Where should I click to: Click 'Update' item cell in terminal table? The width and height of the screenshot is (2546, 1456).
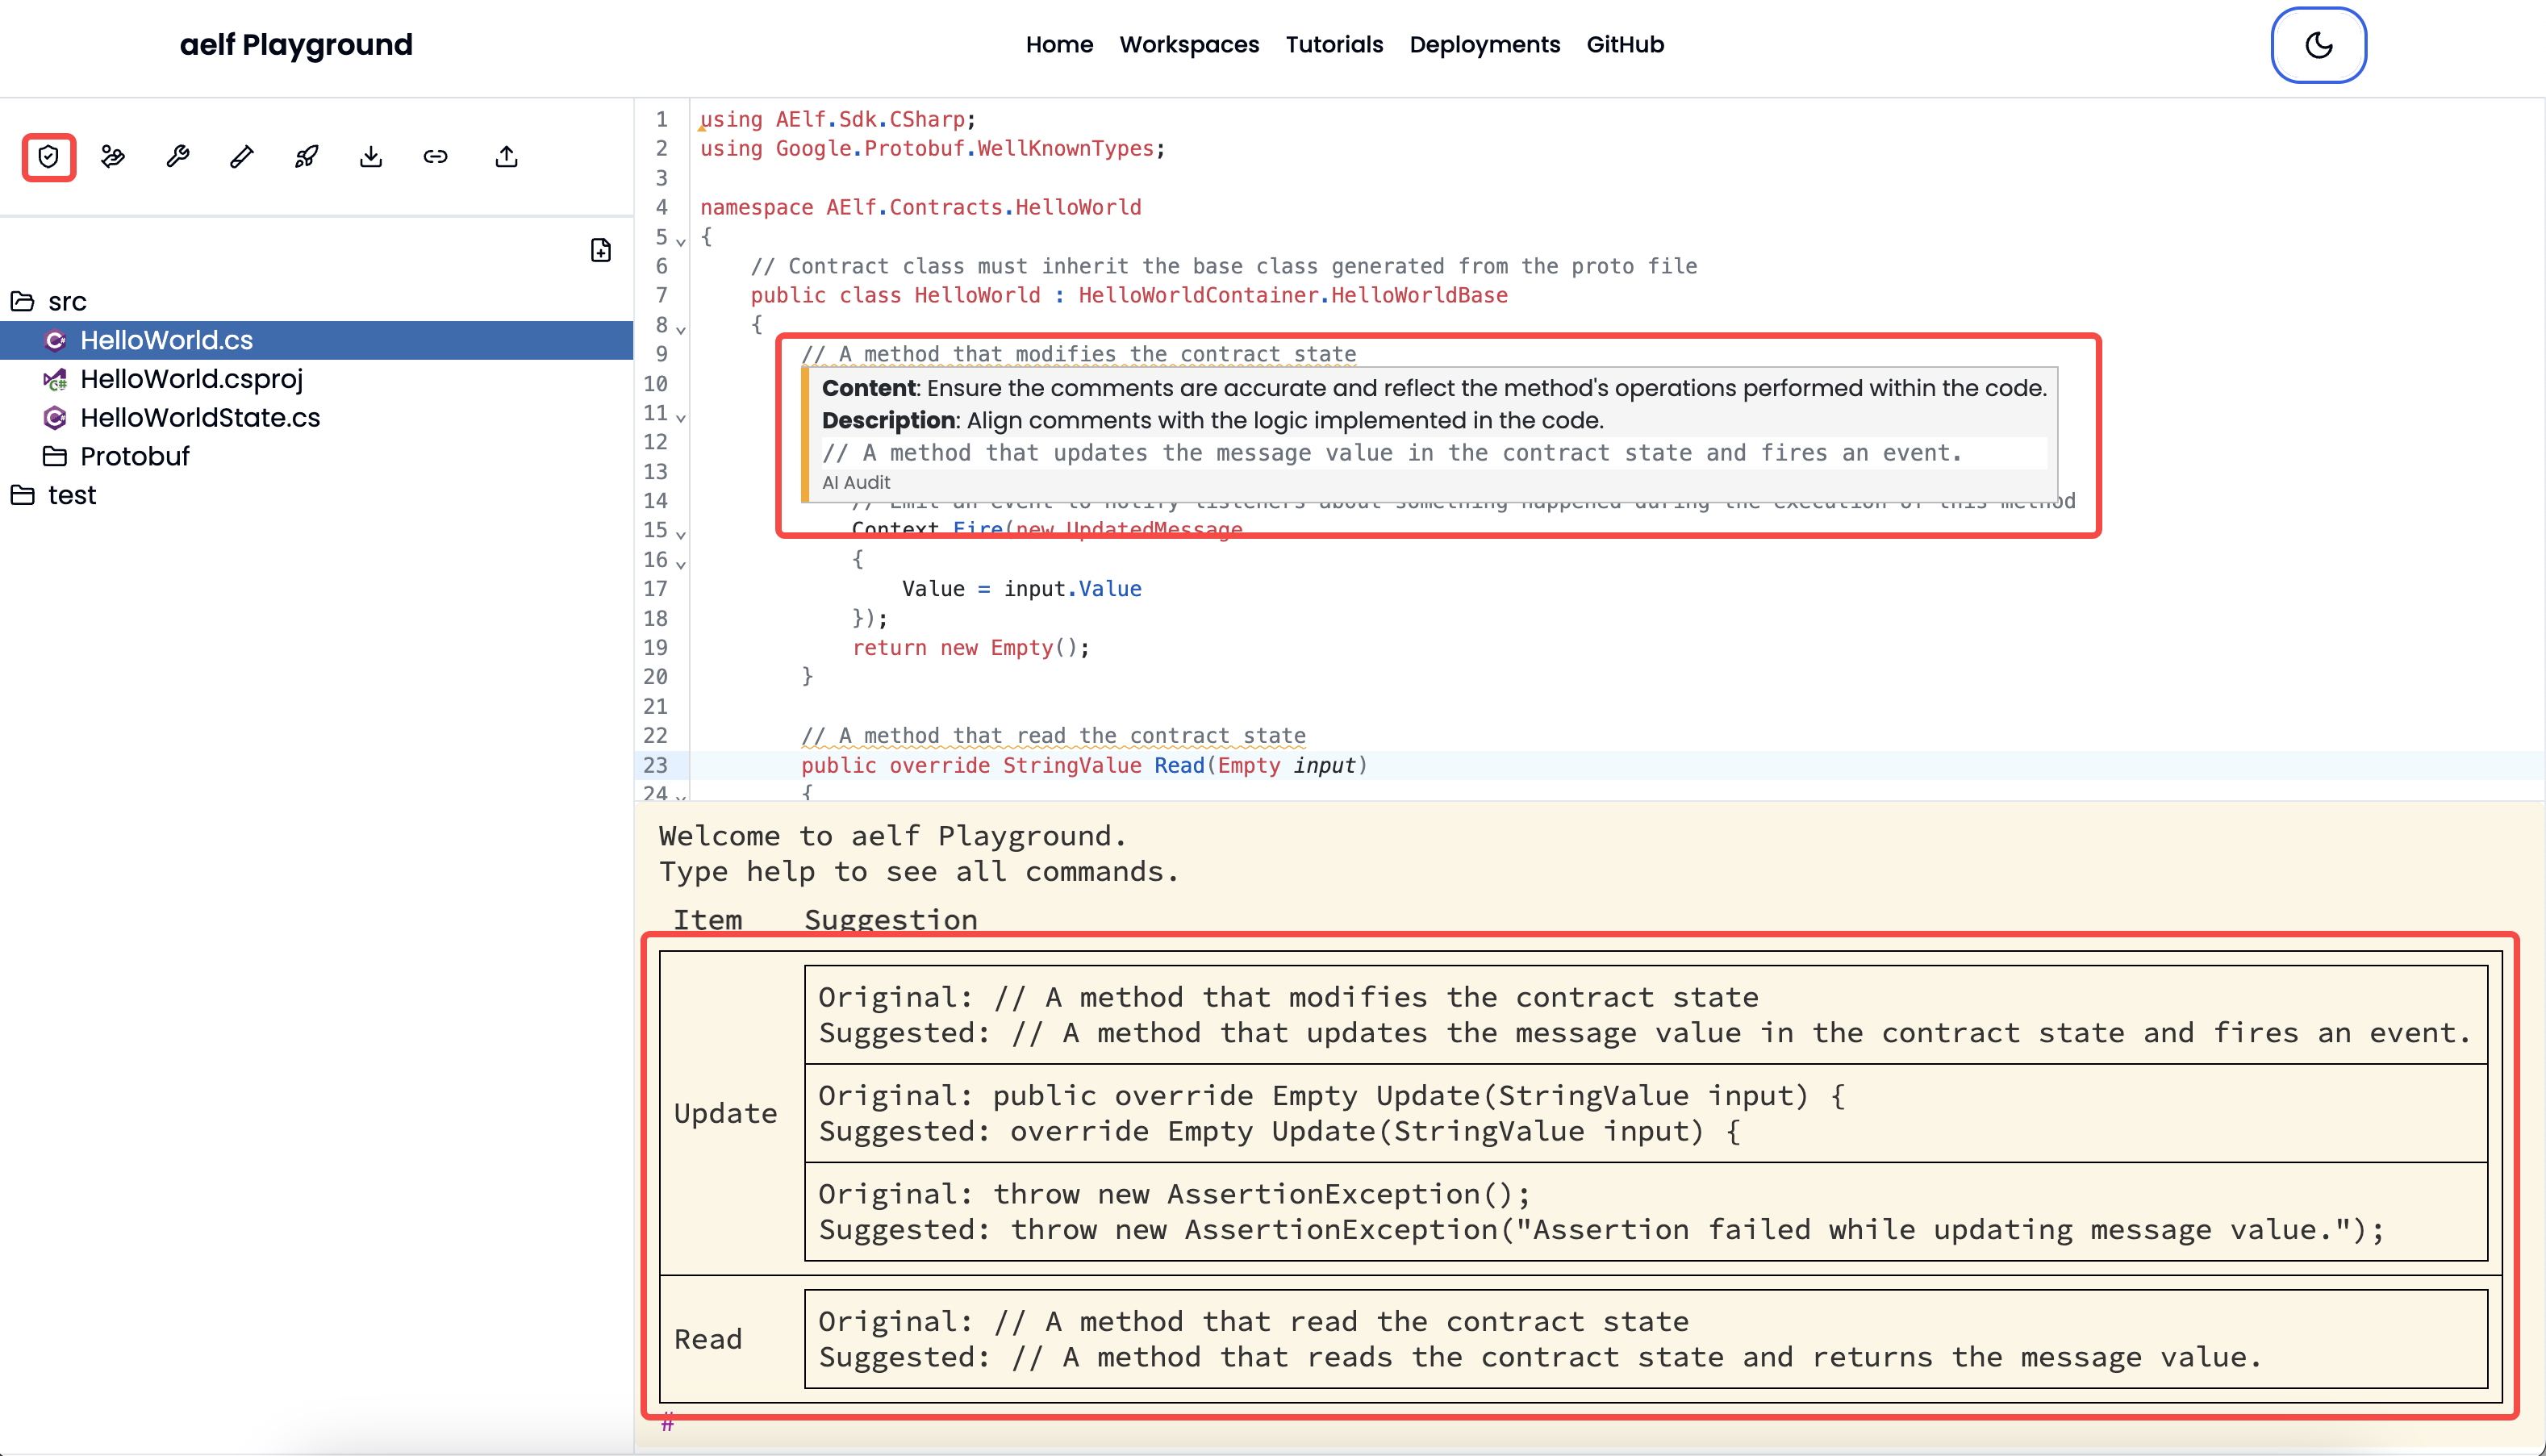(x=725, y=1113)
